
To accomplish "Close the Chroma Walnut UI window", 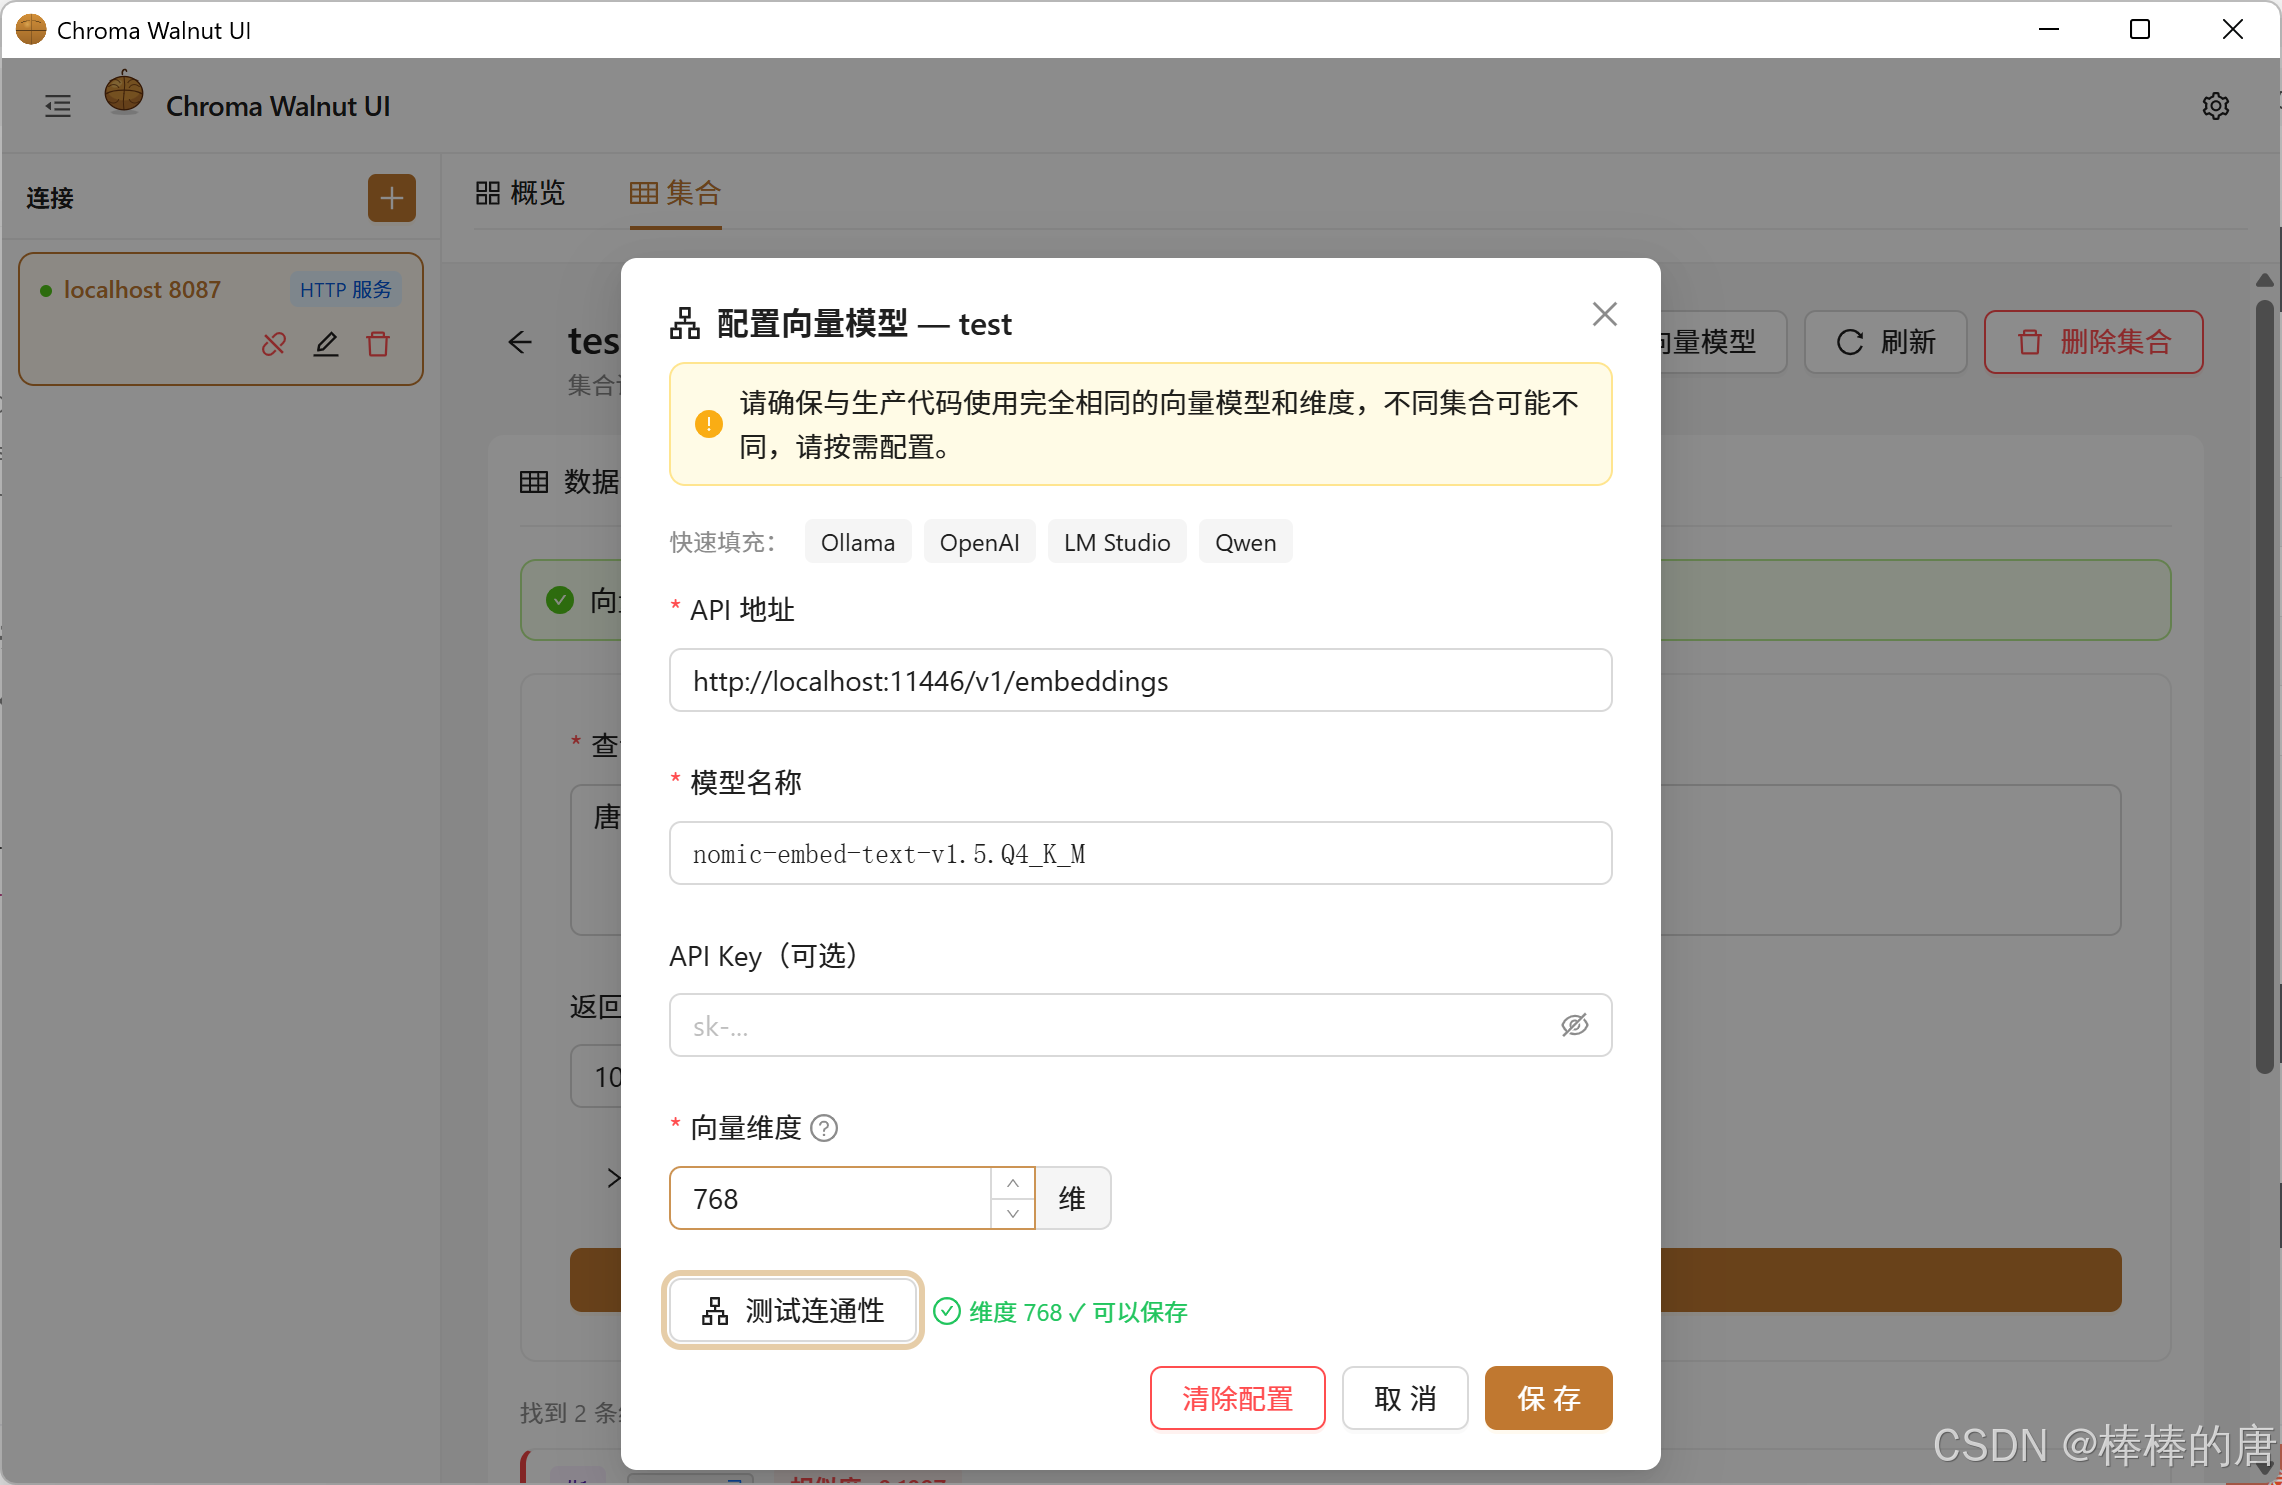I will tap(2233, 29).
